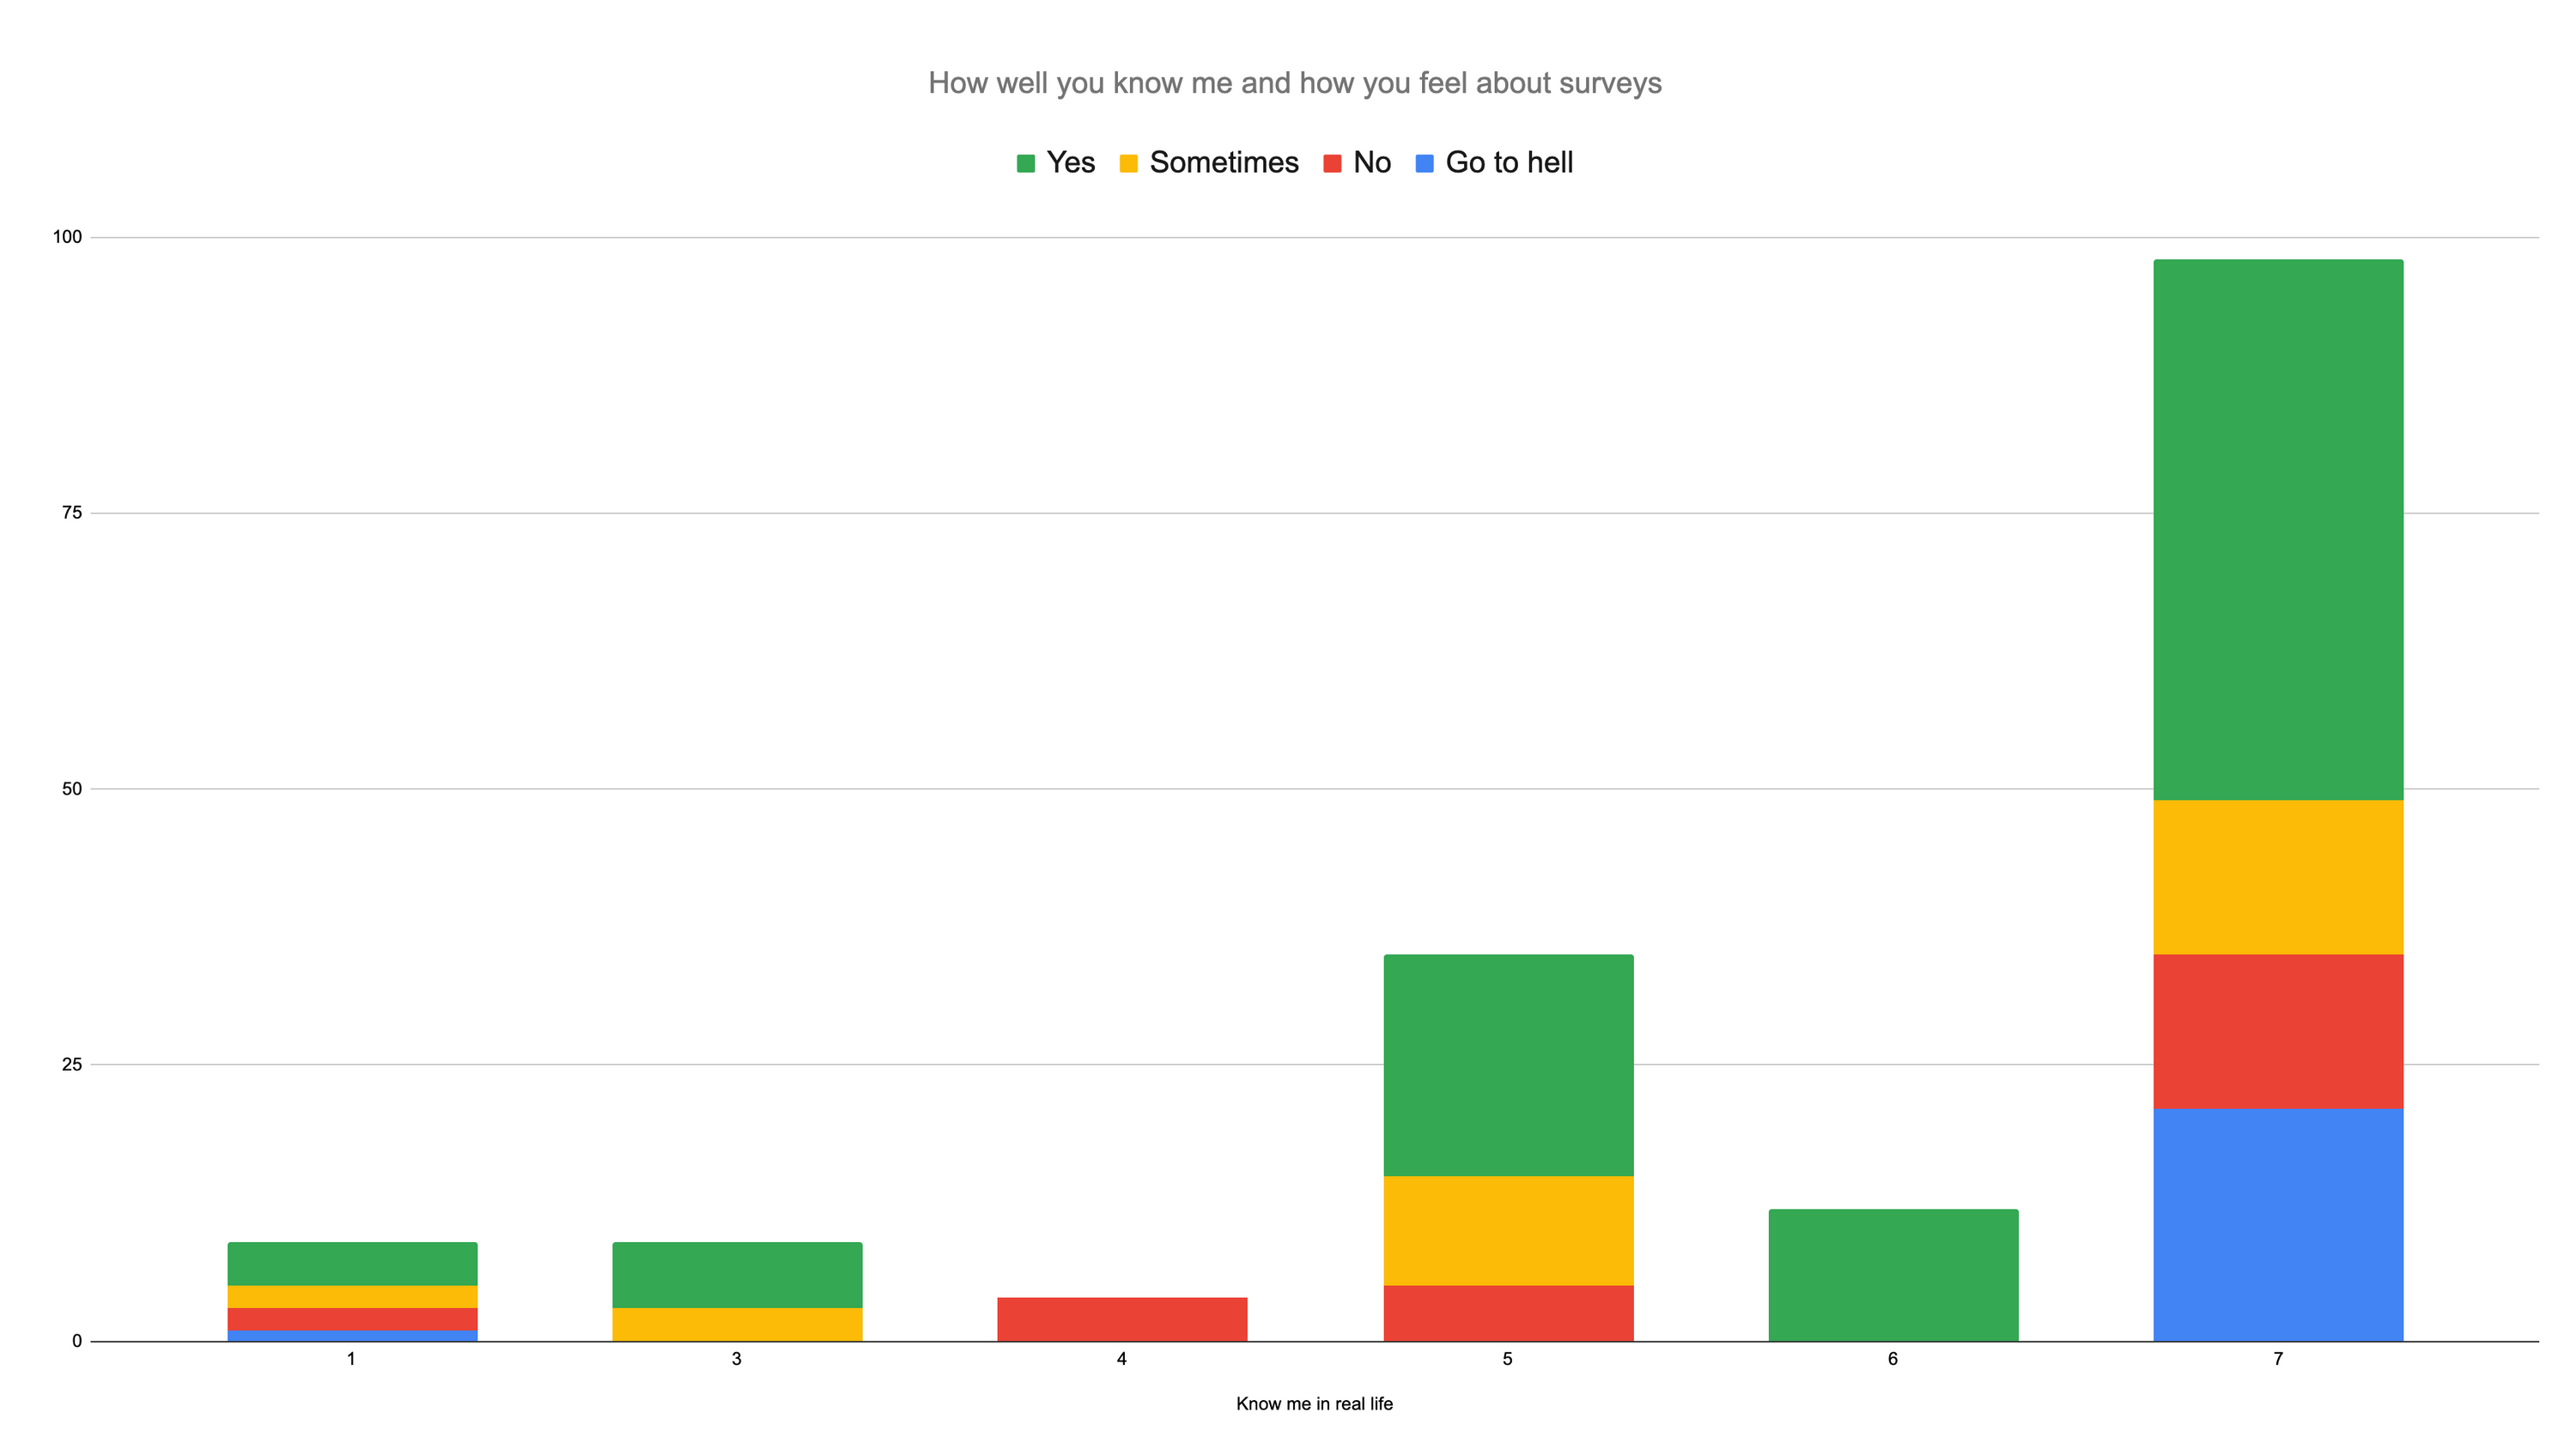Click the 'Go to hell' legend label

point(1509,163)
